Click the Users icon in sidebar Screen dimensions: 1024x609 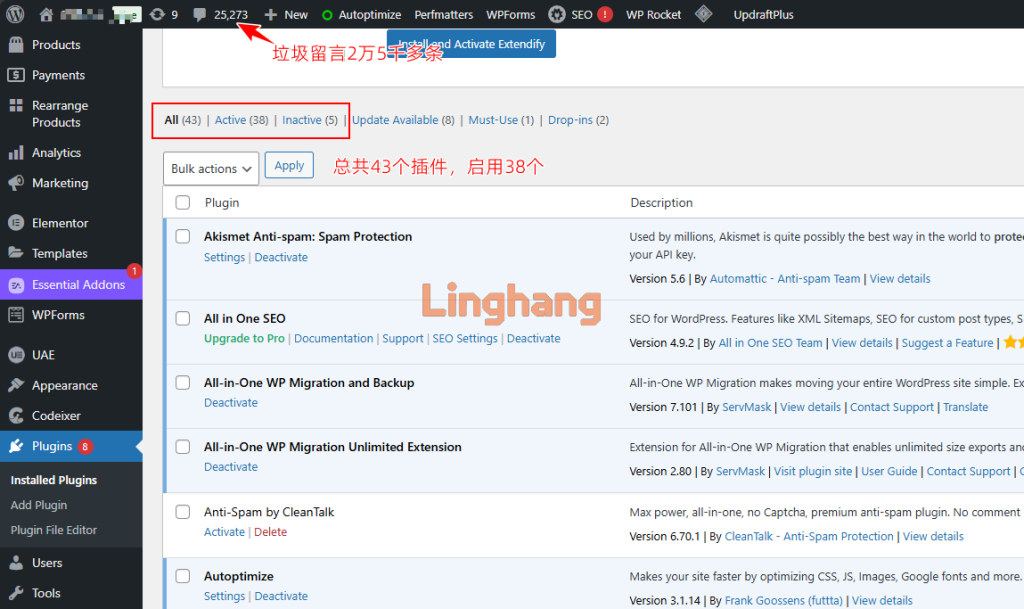click(x=15, y=563)
